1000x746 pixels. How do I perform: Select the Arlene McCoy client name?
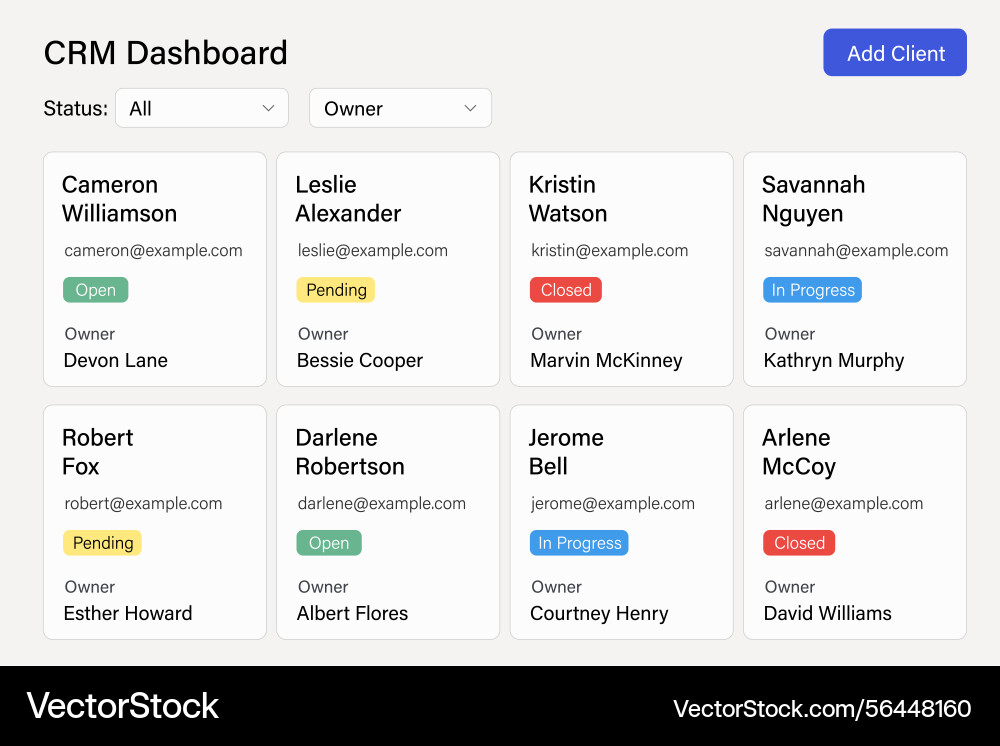798,452
